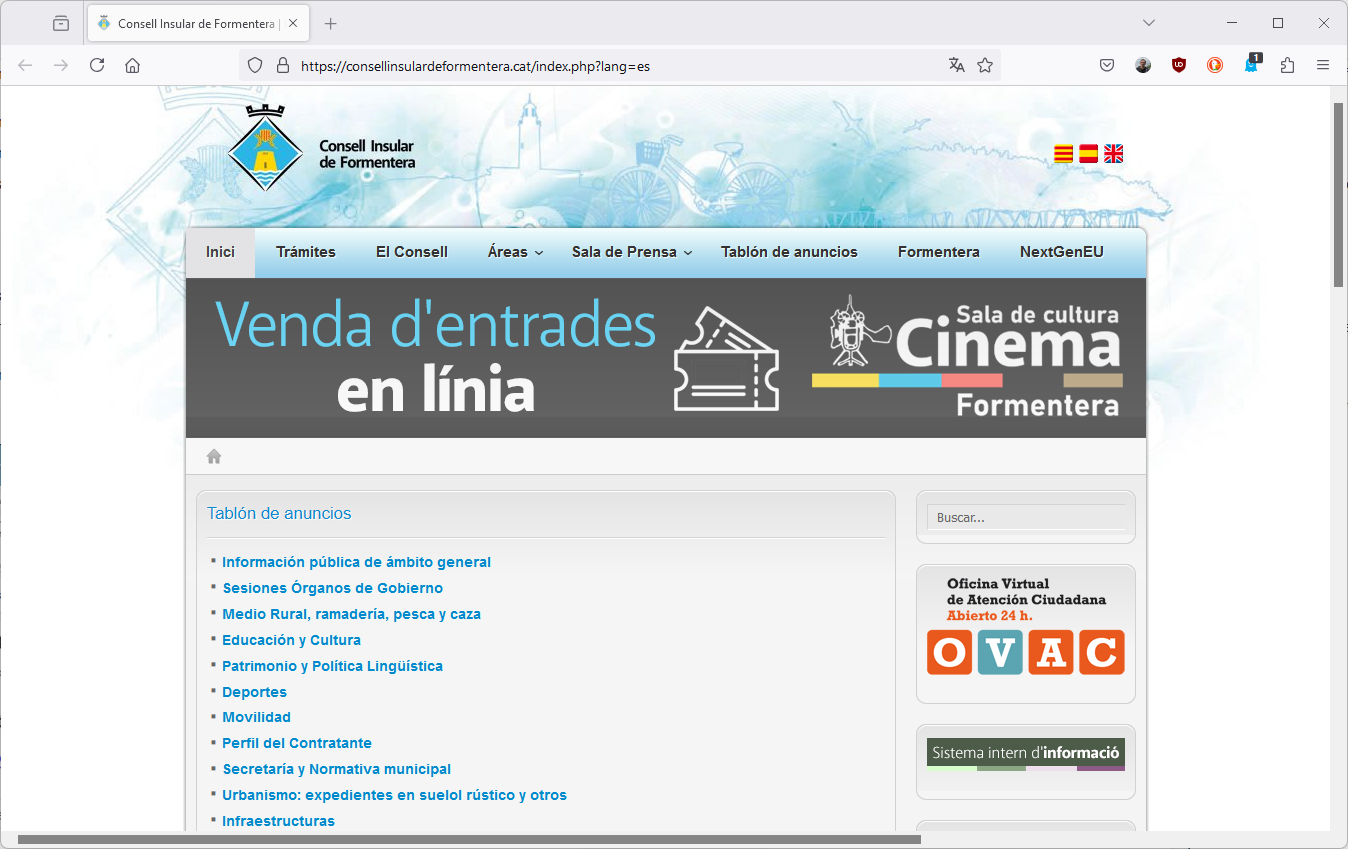The width and height of the screenshot is (1348, 849).
Task: Open the uBlock Origin extension
Action: [x=1179, y=65]
